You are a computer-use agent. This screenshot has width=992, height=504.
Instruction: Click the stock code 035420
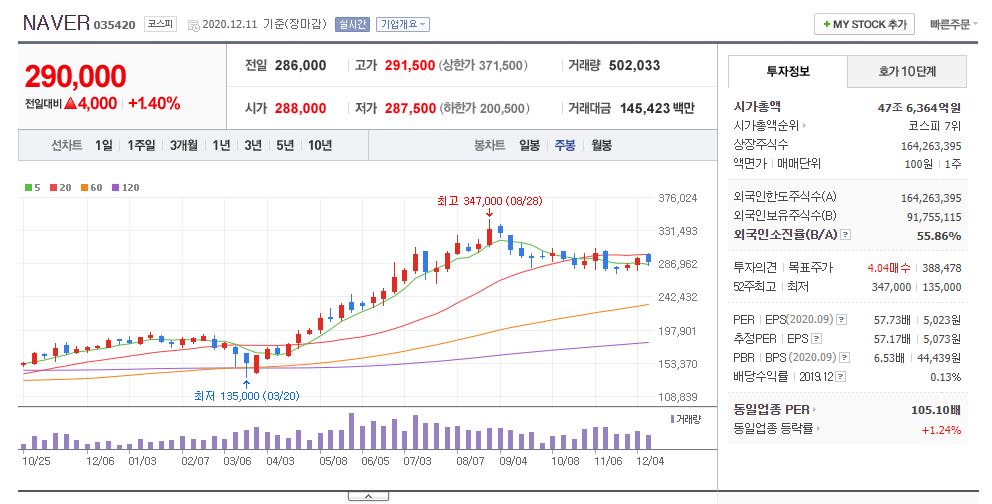point(115,25)
